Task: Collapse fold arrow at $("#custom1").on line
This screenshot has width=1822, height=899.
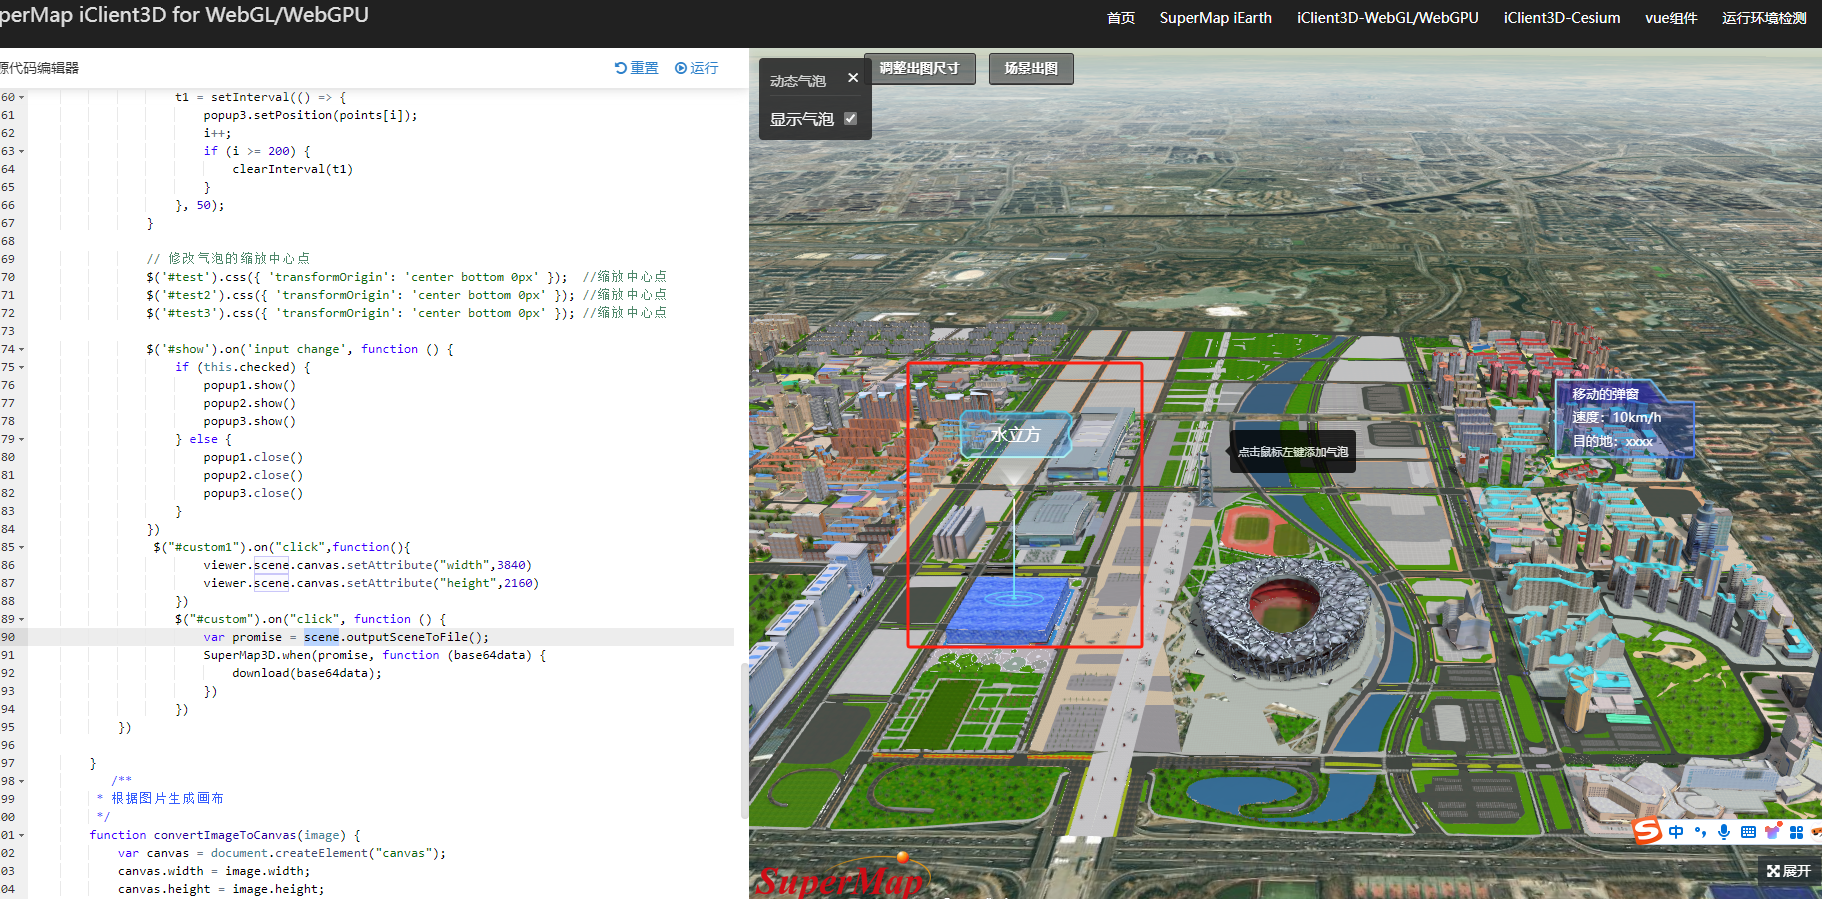Action: [x=21, y=547]
